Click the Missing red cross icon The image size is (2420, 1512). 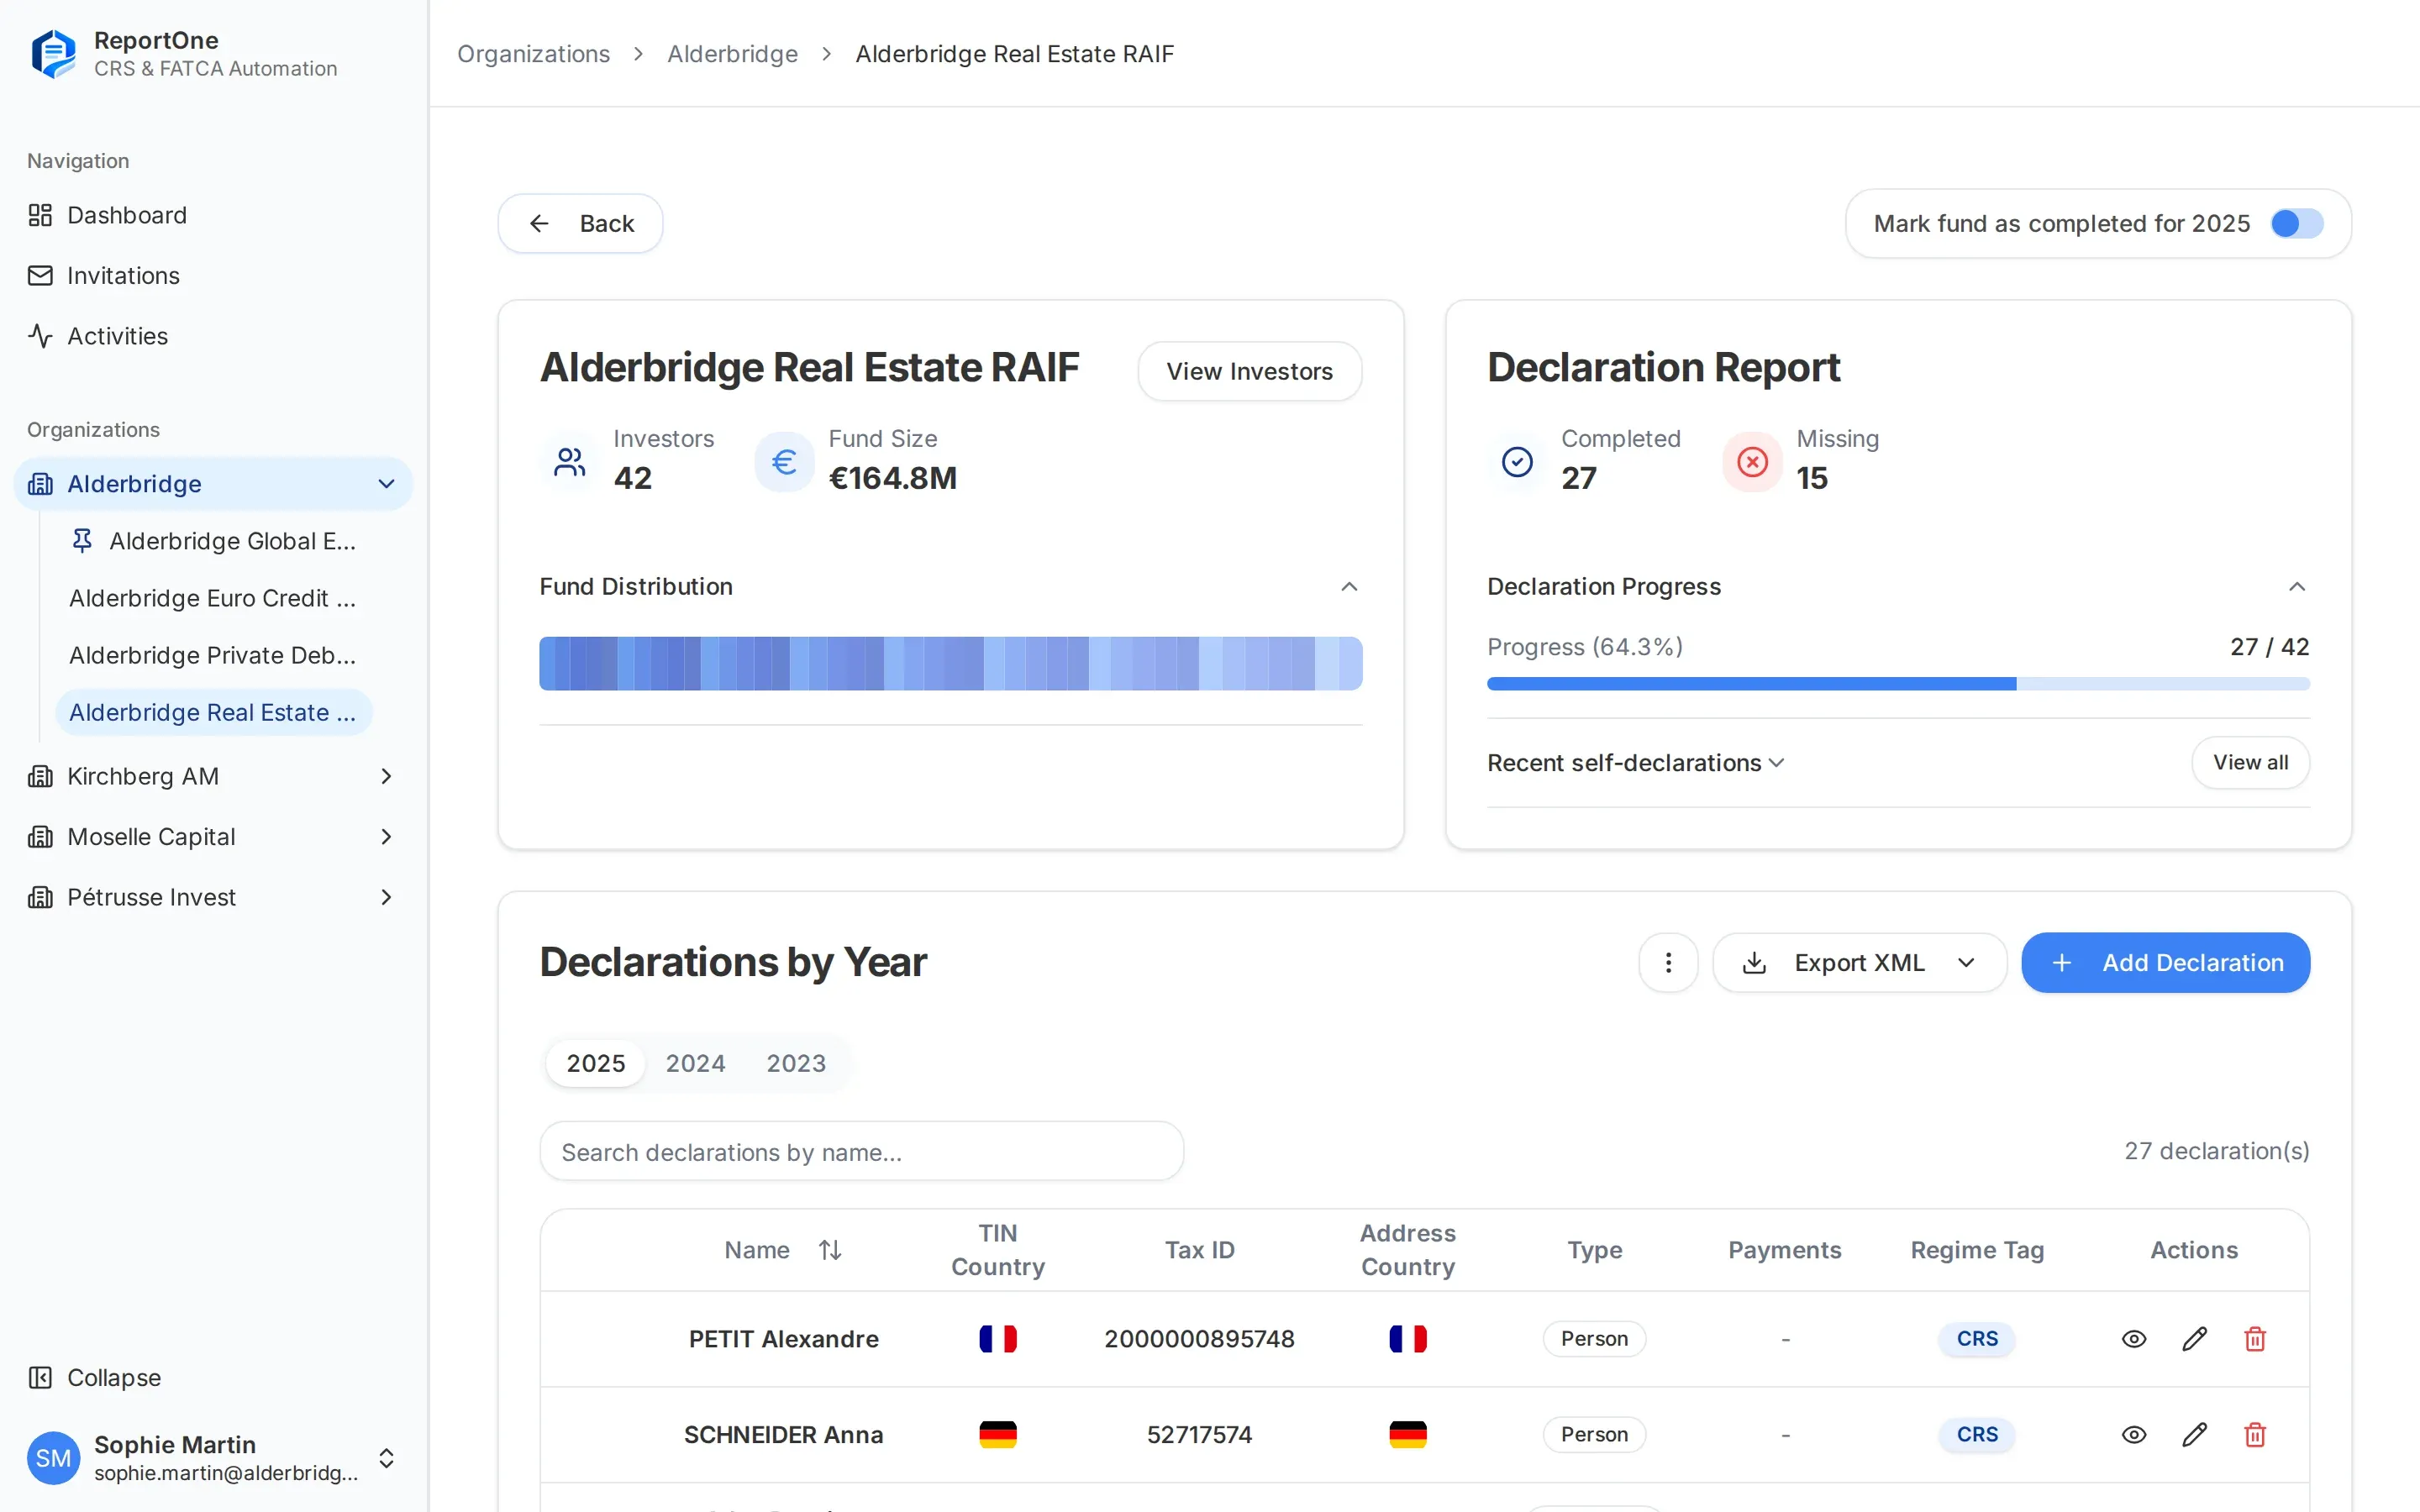1752,462
